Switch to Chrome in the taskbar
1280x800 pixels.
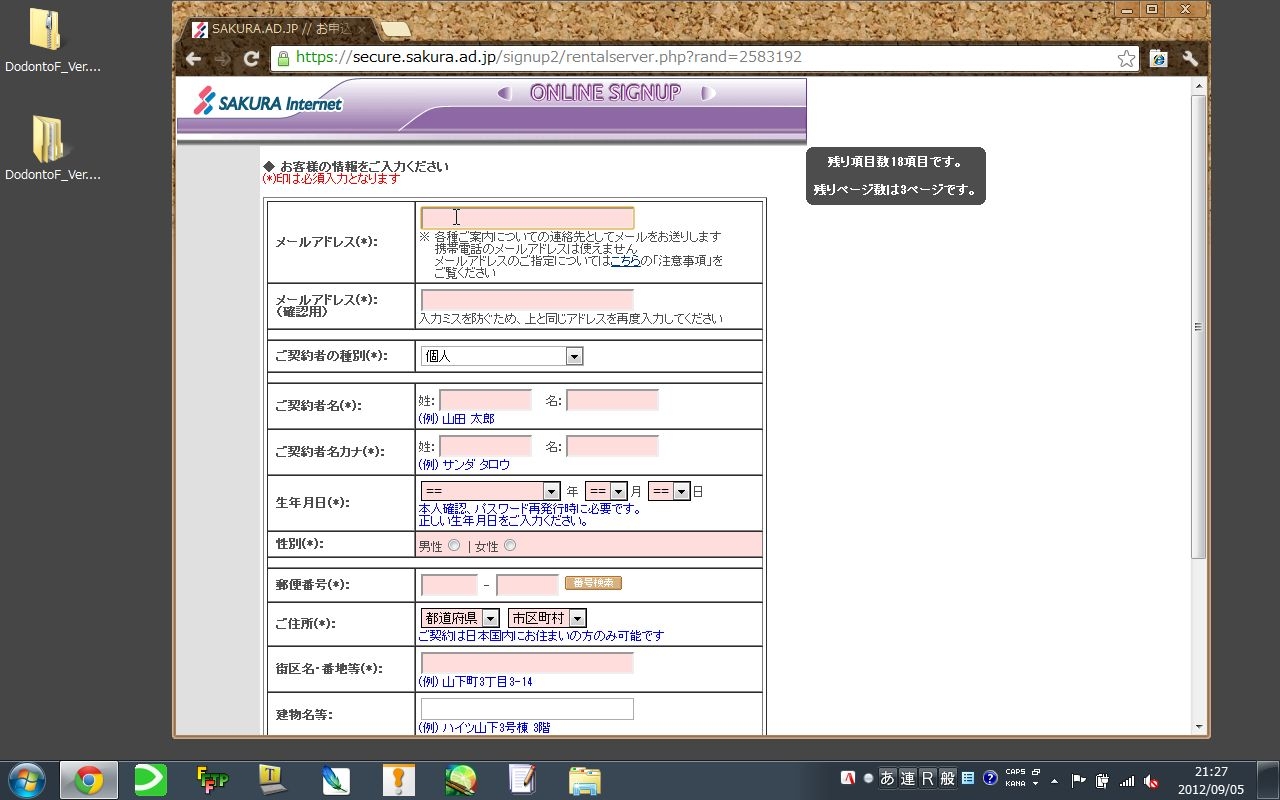[89, 780]
